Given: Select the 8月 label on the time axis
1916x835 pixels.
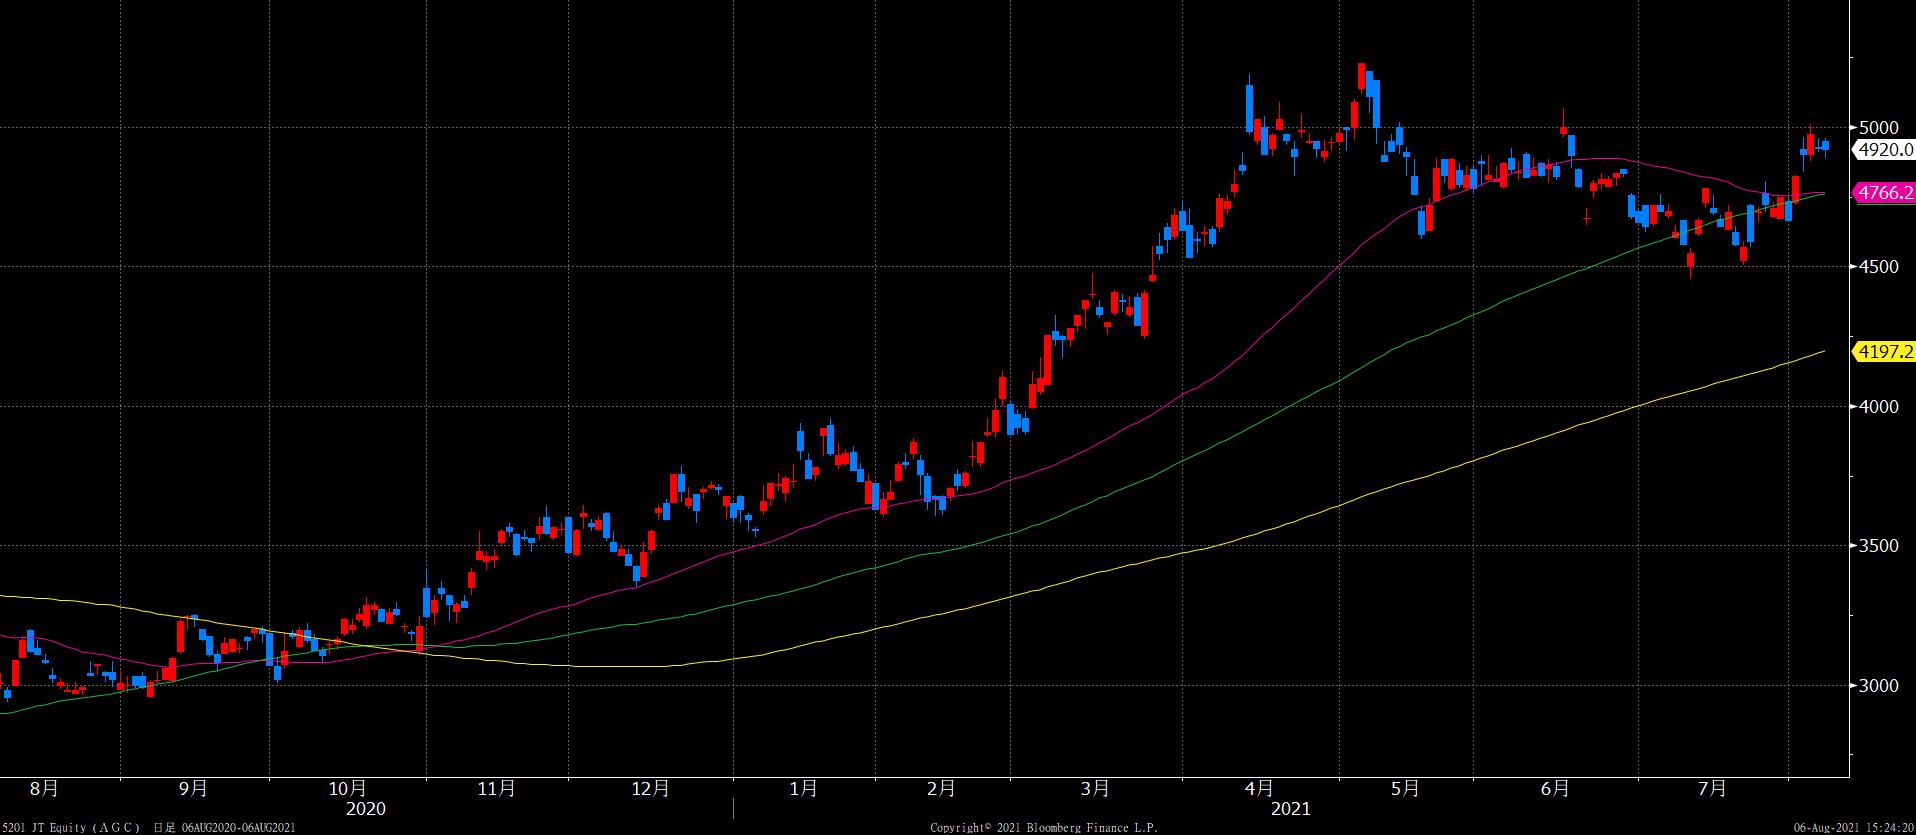Looking at the screenshot, I should click(44, 789).
